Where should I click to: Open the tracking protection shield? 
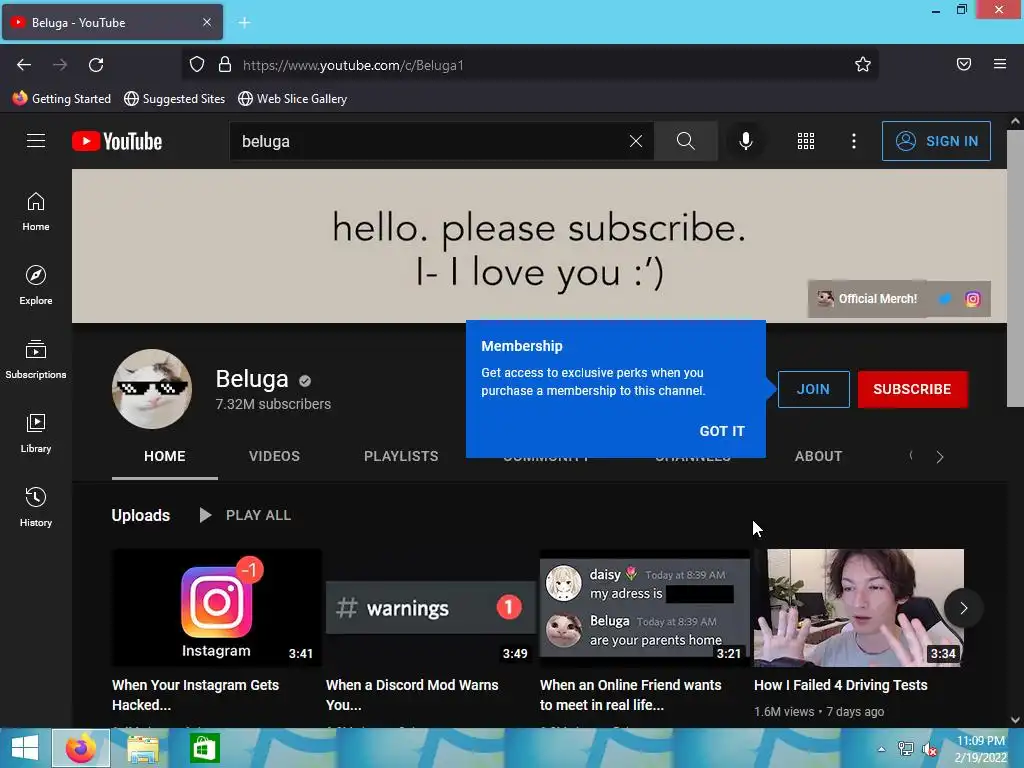pos(197,65)
